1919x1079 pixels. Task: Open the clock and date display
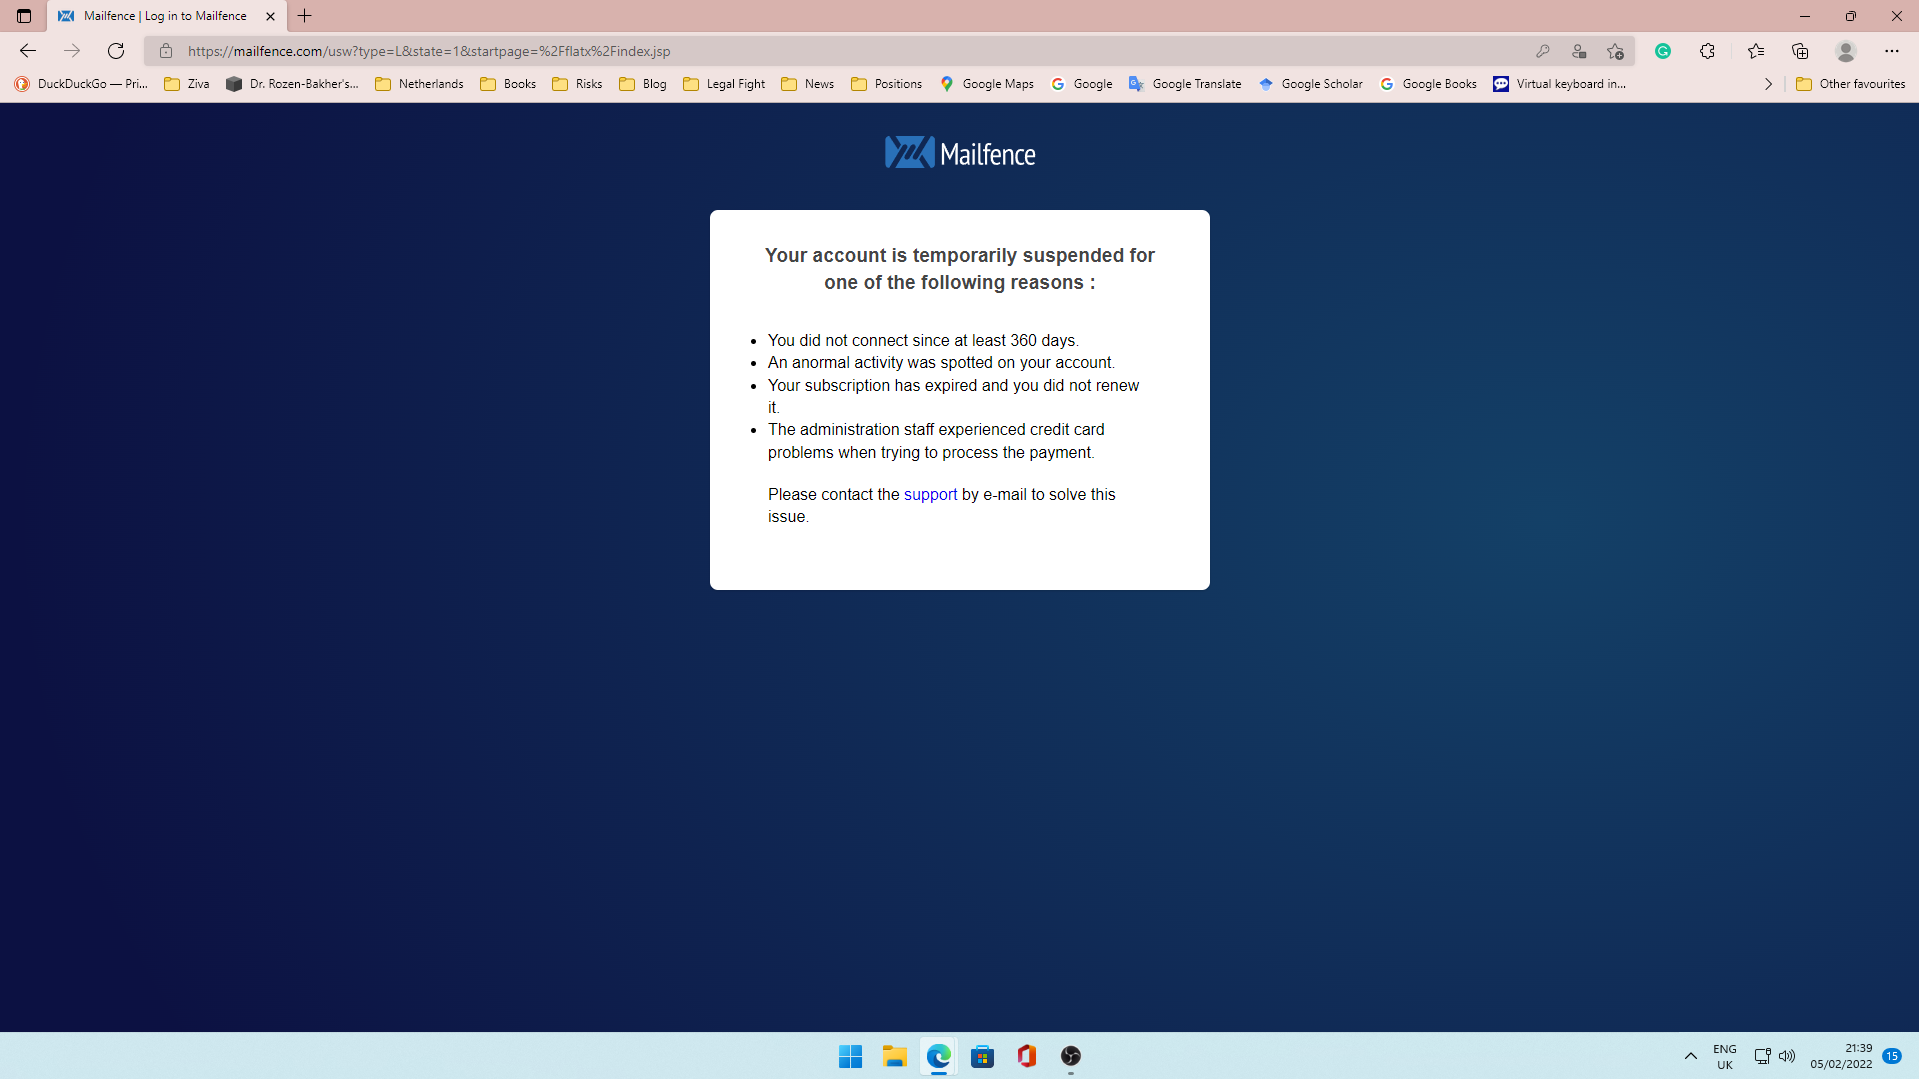coord(1841,1056)
